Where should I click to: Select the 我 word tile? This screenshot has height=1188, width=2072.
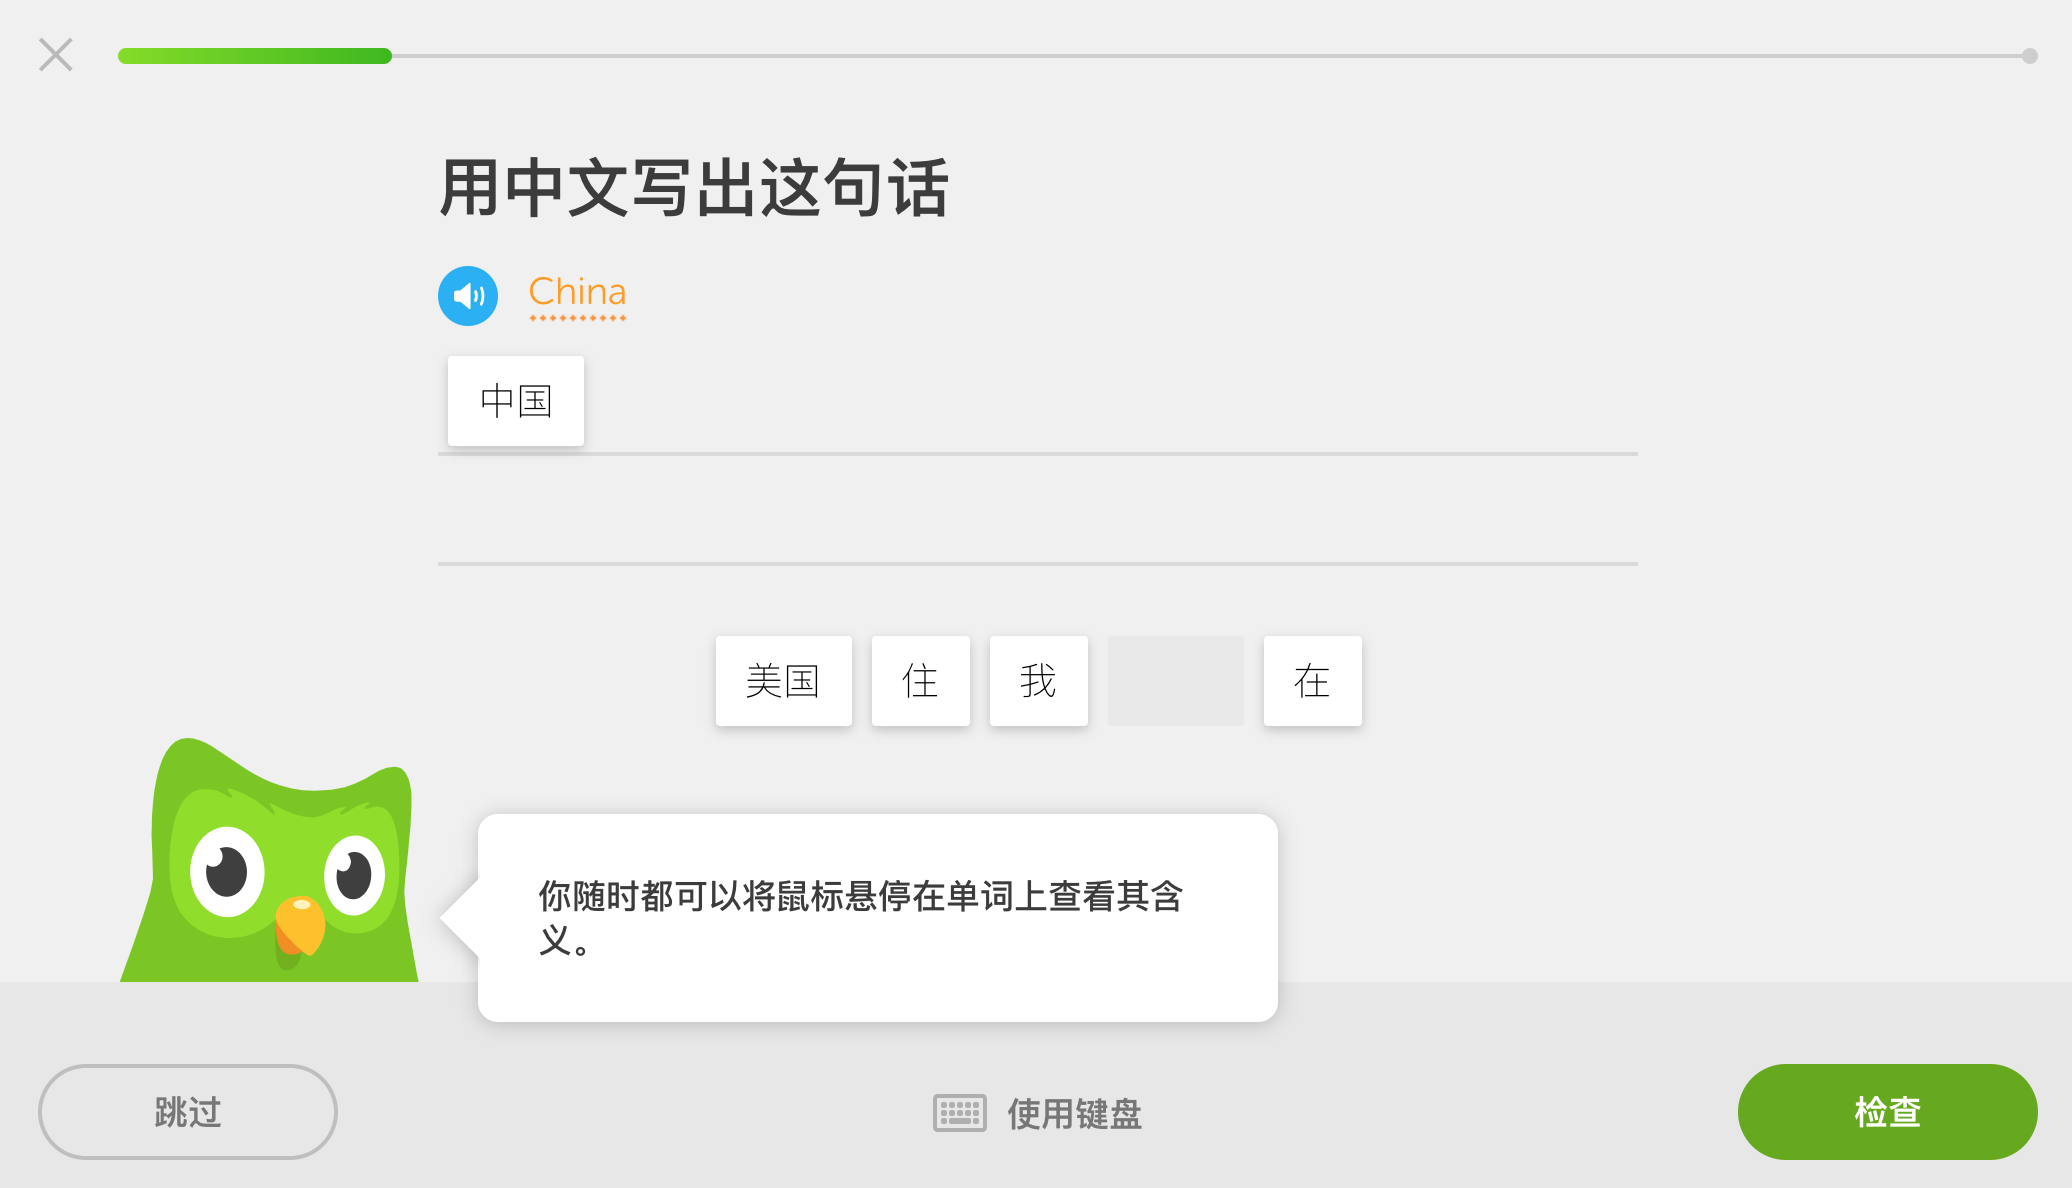[x=1039, y=681]
